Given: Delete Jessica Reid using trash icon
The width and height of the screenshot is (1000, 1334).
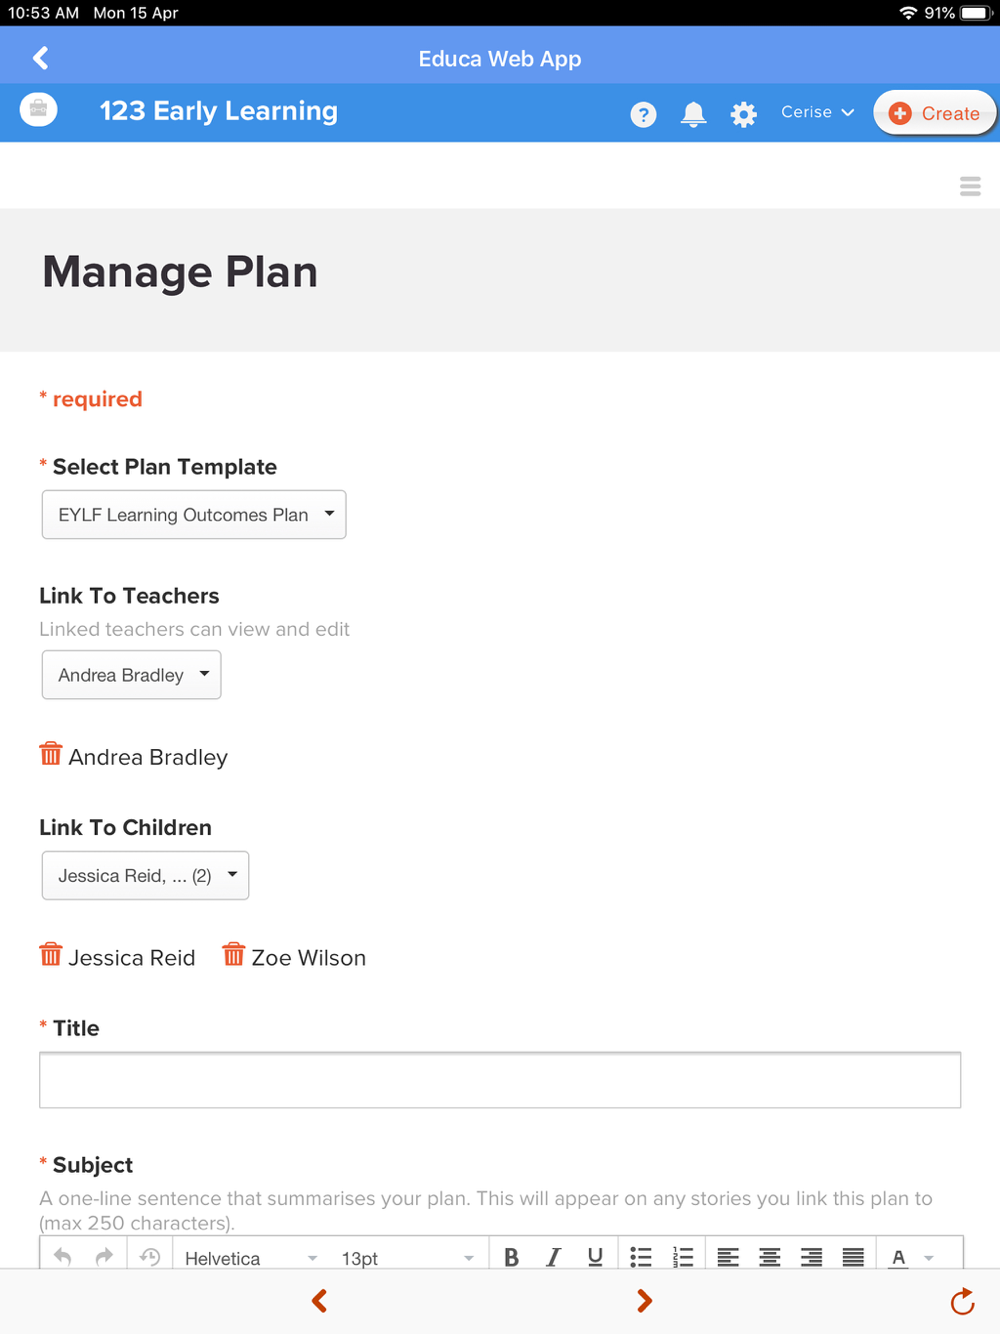Looking at the screenshot, I should pyautogui.click(x=51, y=955).
